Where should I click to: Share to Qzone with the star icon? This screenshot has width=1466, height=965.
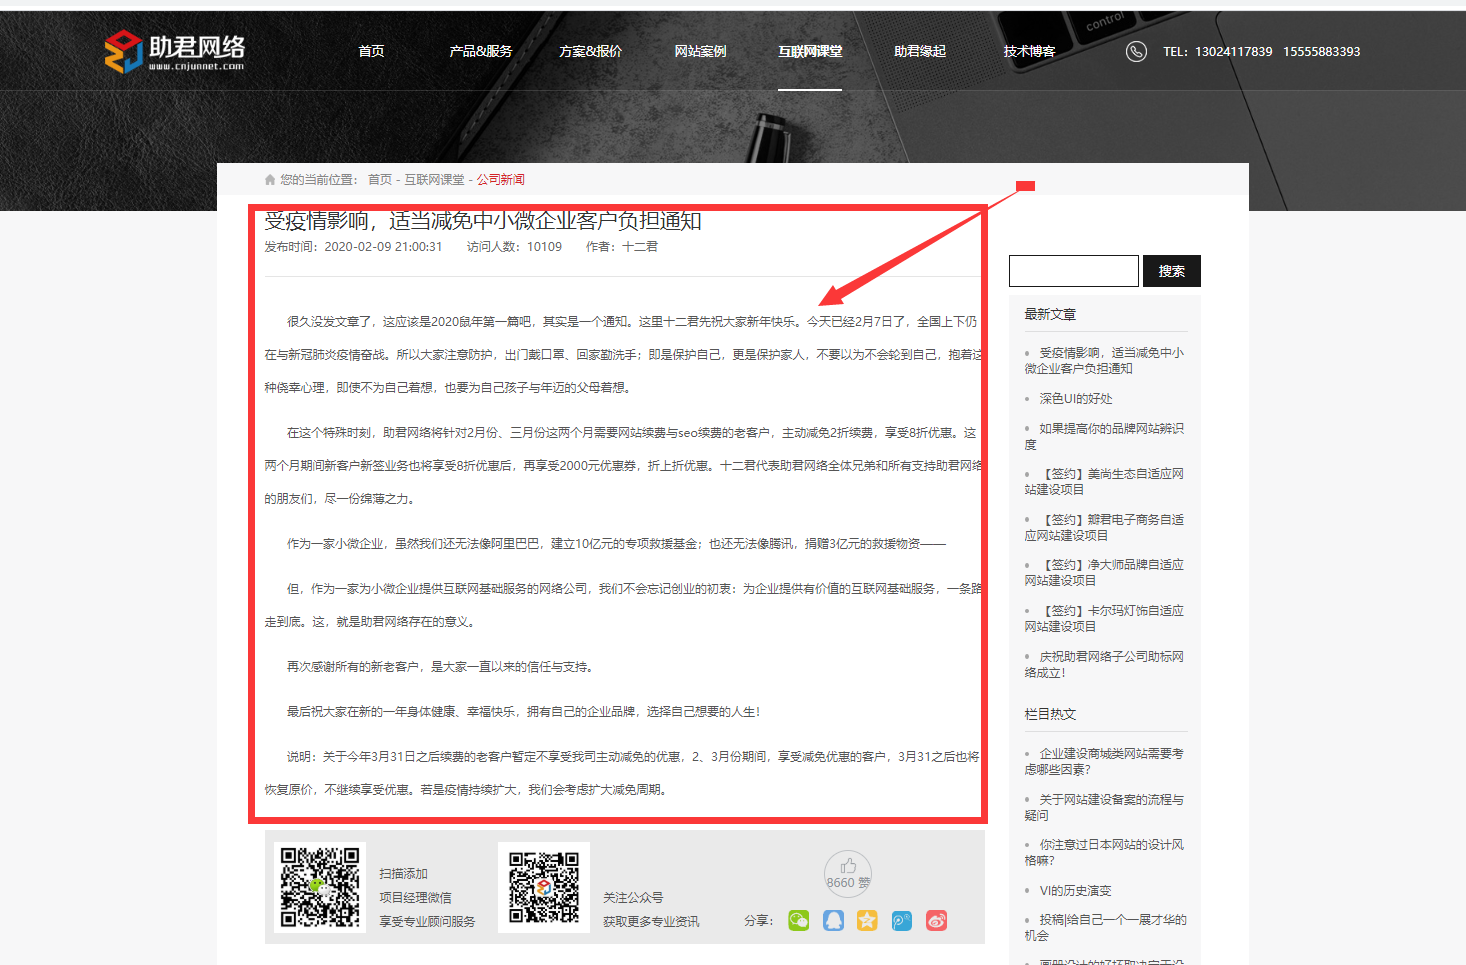867,920
